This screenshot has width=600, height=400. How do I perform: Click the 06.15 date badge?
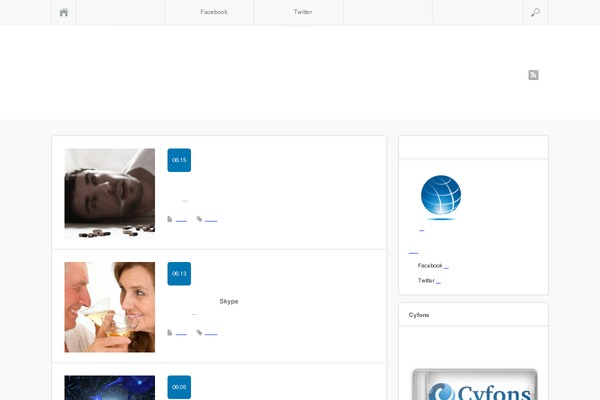(x=179, y=160)
